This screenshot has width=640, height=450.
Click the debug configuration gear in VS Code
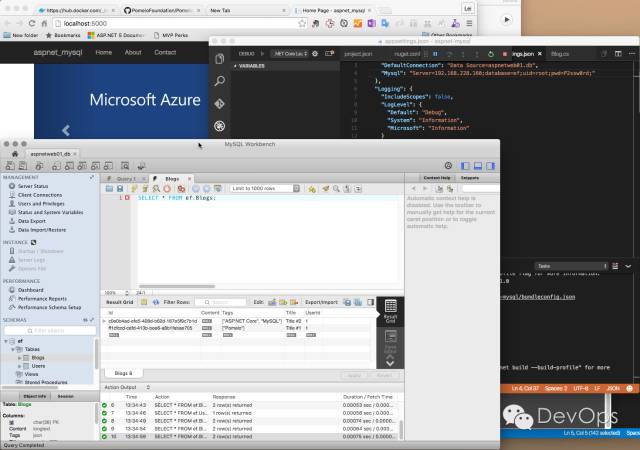click(315, 53)
